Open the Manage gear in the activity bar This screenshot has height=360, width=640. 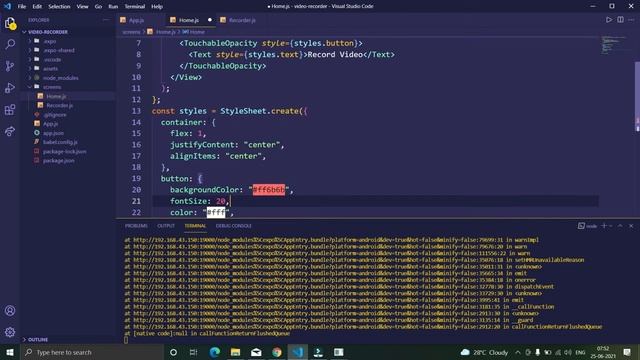pos(10,332)
